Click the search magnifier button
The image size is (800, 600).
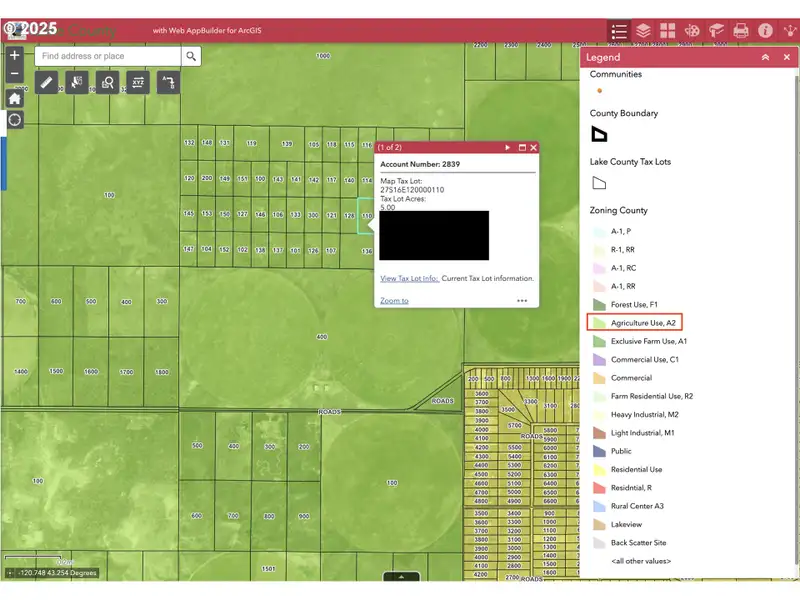(x=190, y=56)
